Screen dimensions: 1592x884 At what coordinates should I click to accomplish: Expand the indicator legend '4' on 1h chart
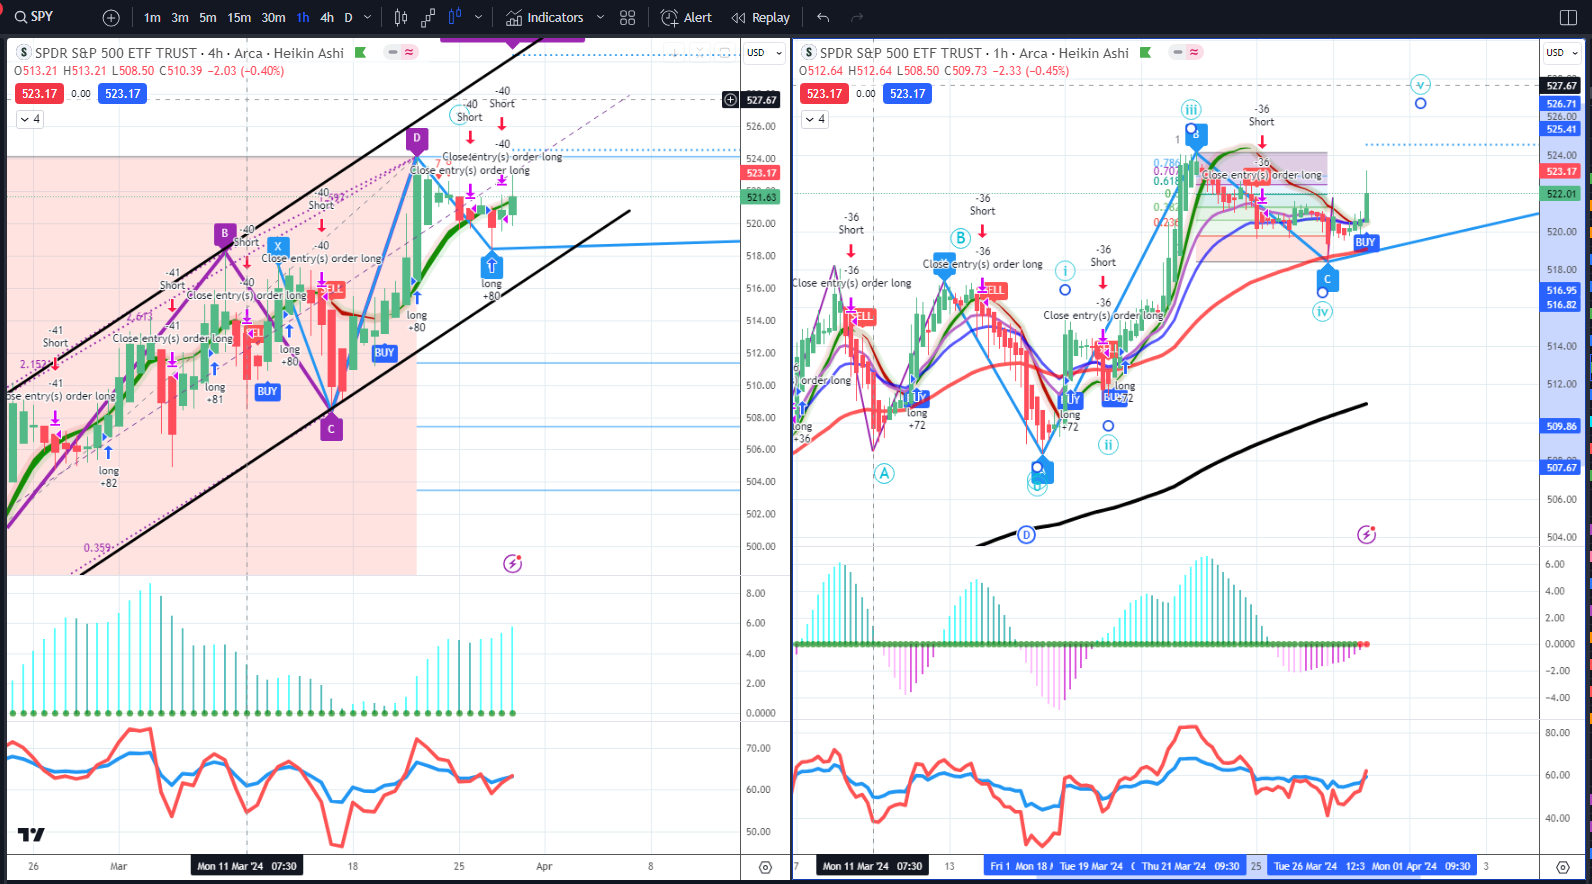[x=814, y=119]
